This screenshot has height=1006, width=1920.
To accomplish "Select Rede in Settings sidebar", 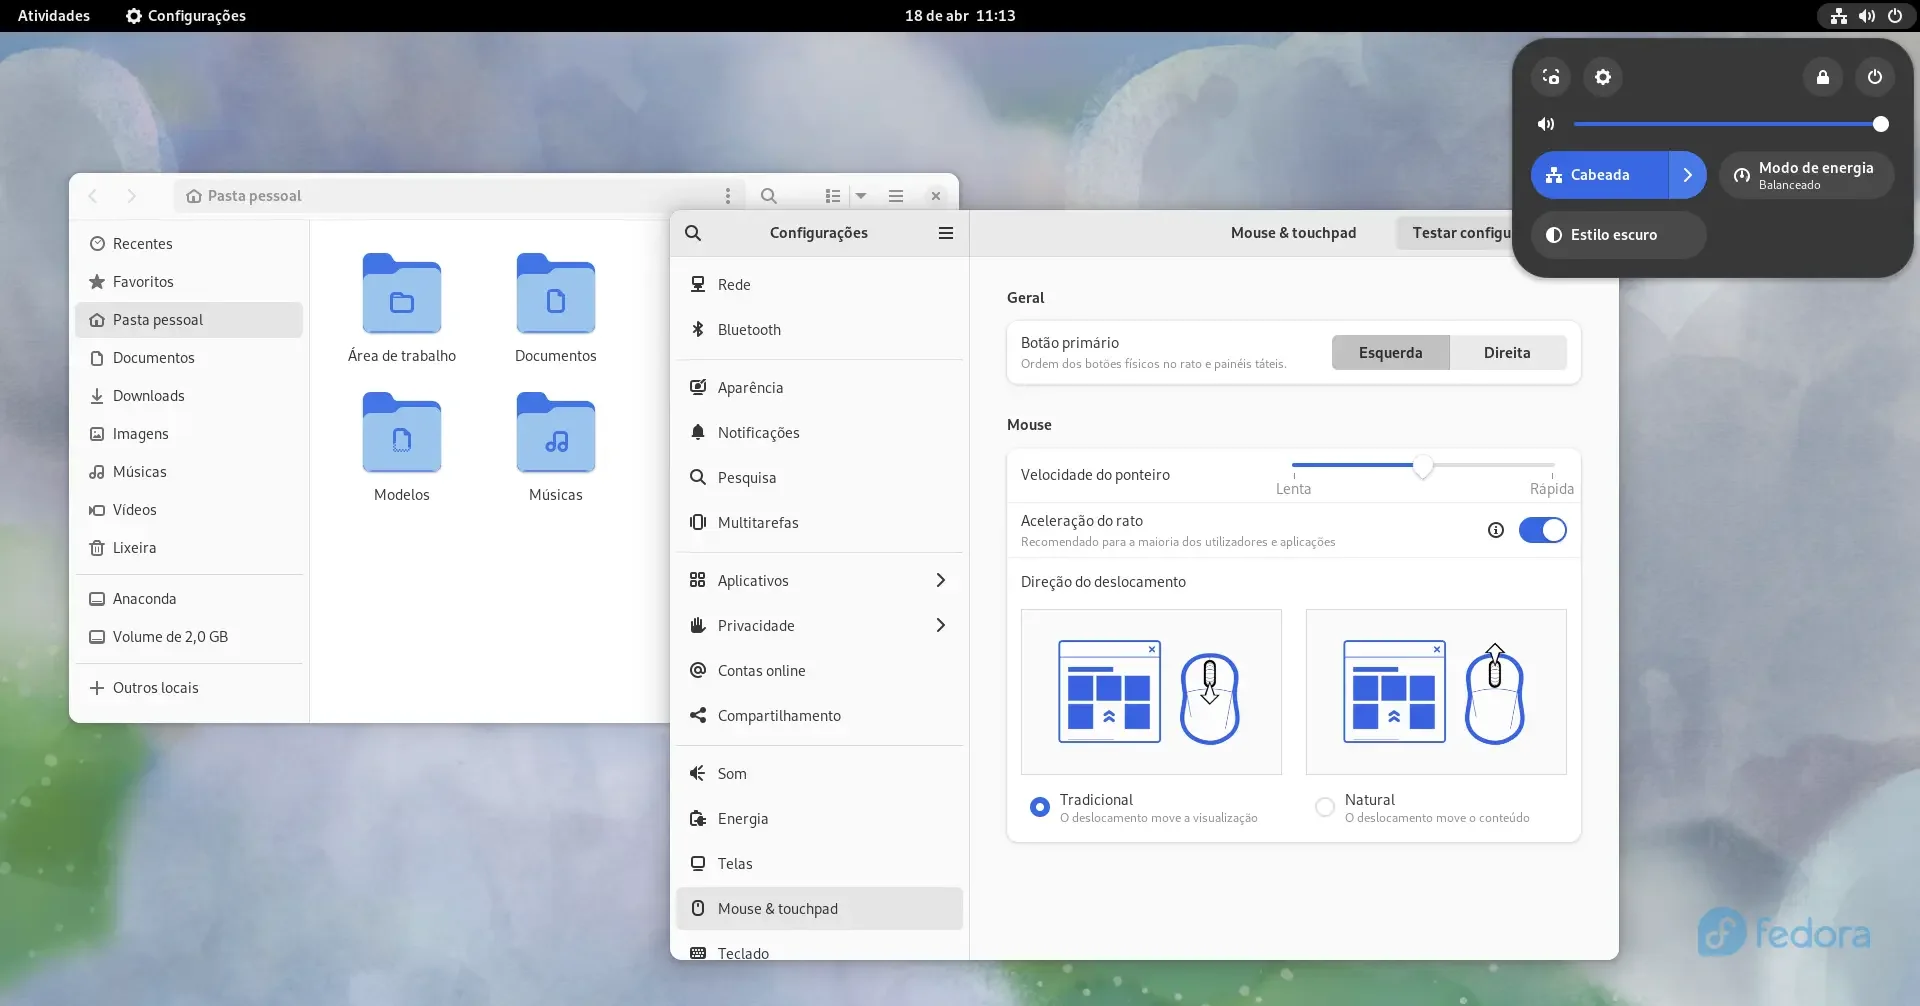I will coord(819,285).
